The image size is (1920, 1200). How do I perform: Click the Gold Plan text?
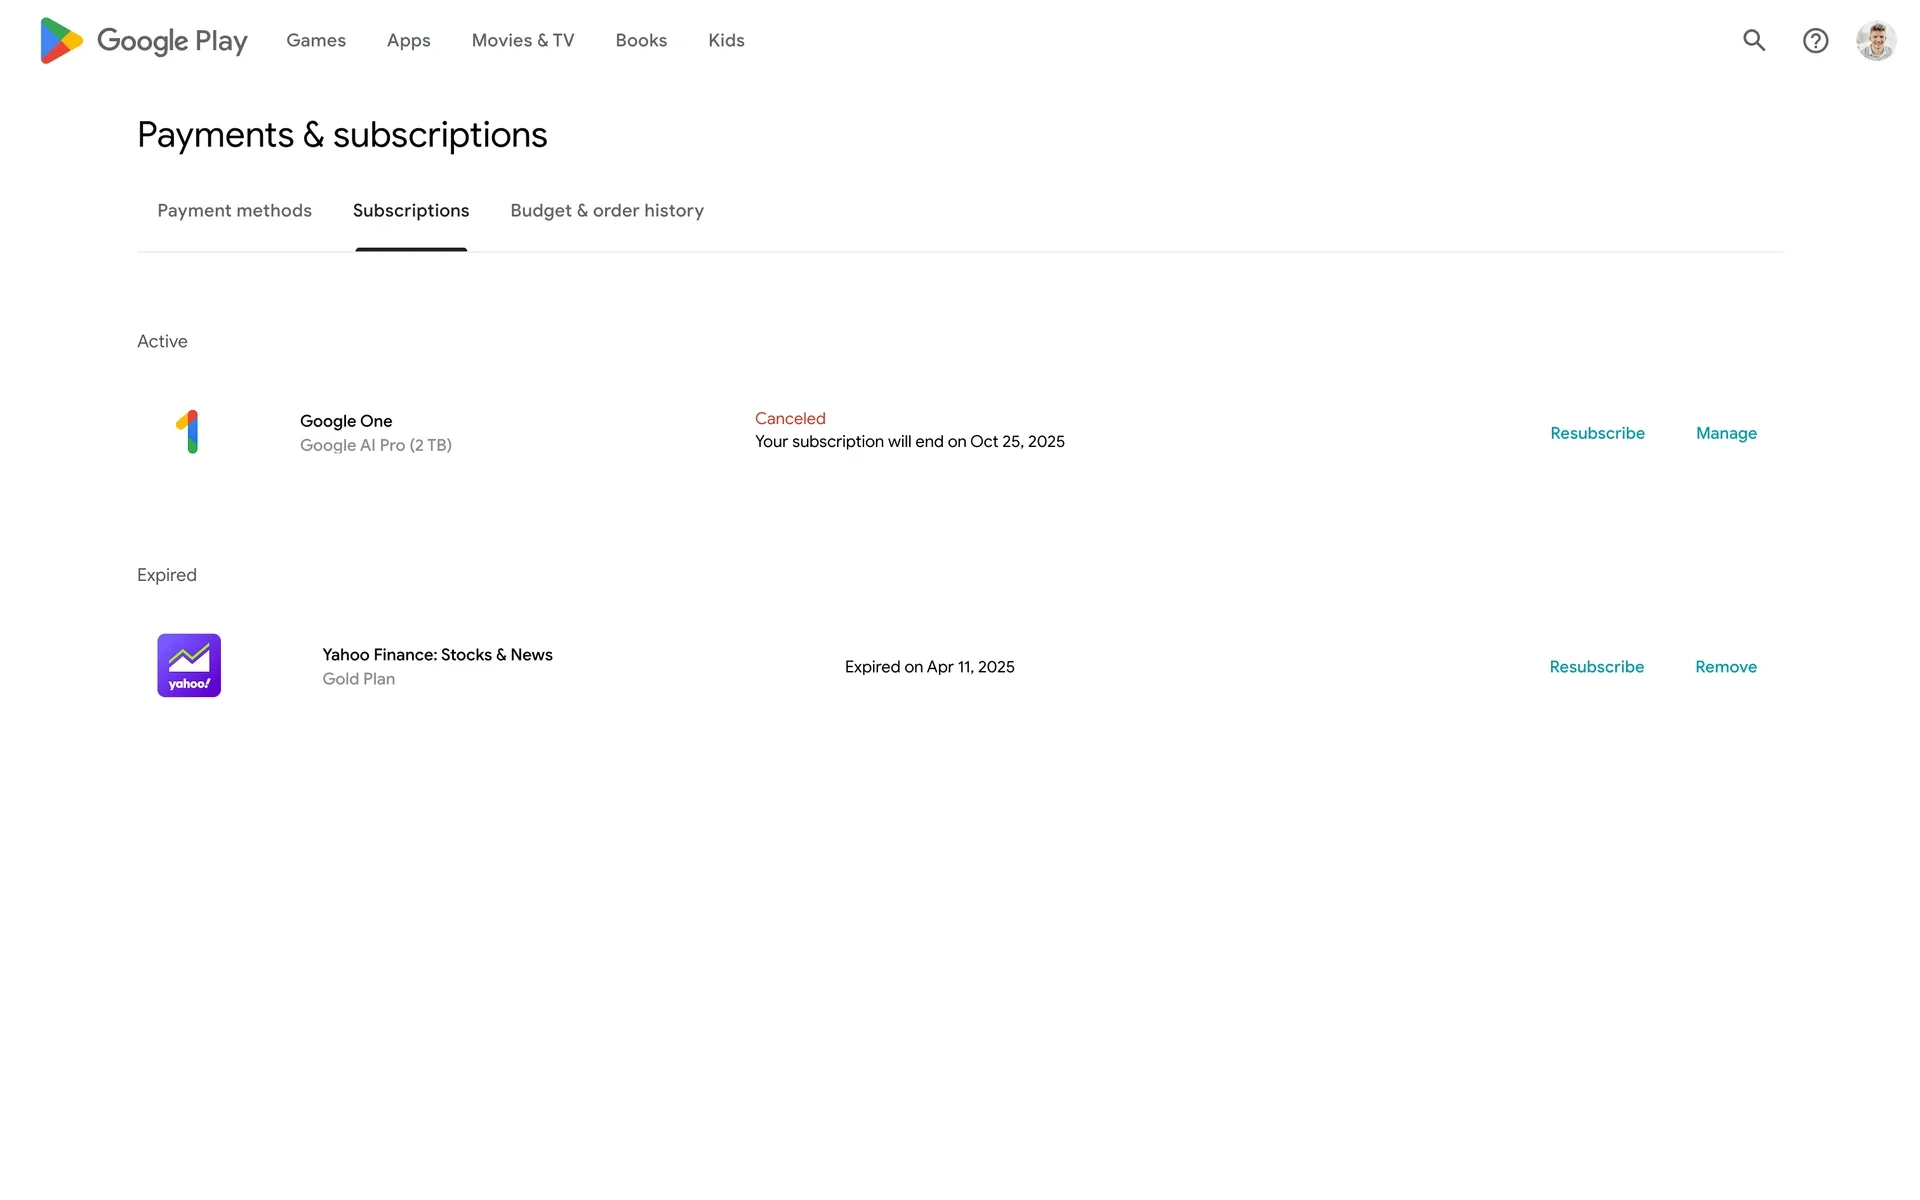point(358,679)
